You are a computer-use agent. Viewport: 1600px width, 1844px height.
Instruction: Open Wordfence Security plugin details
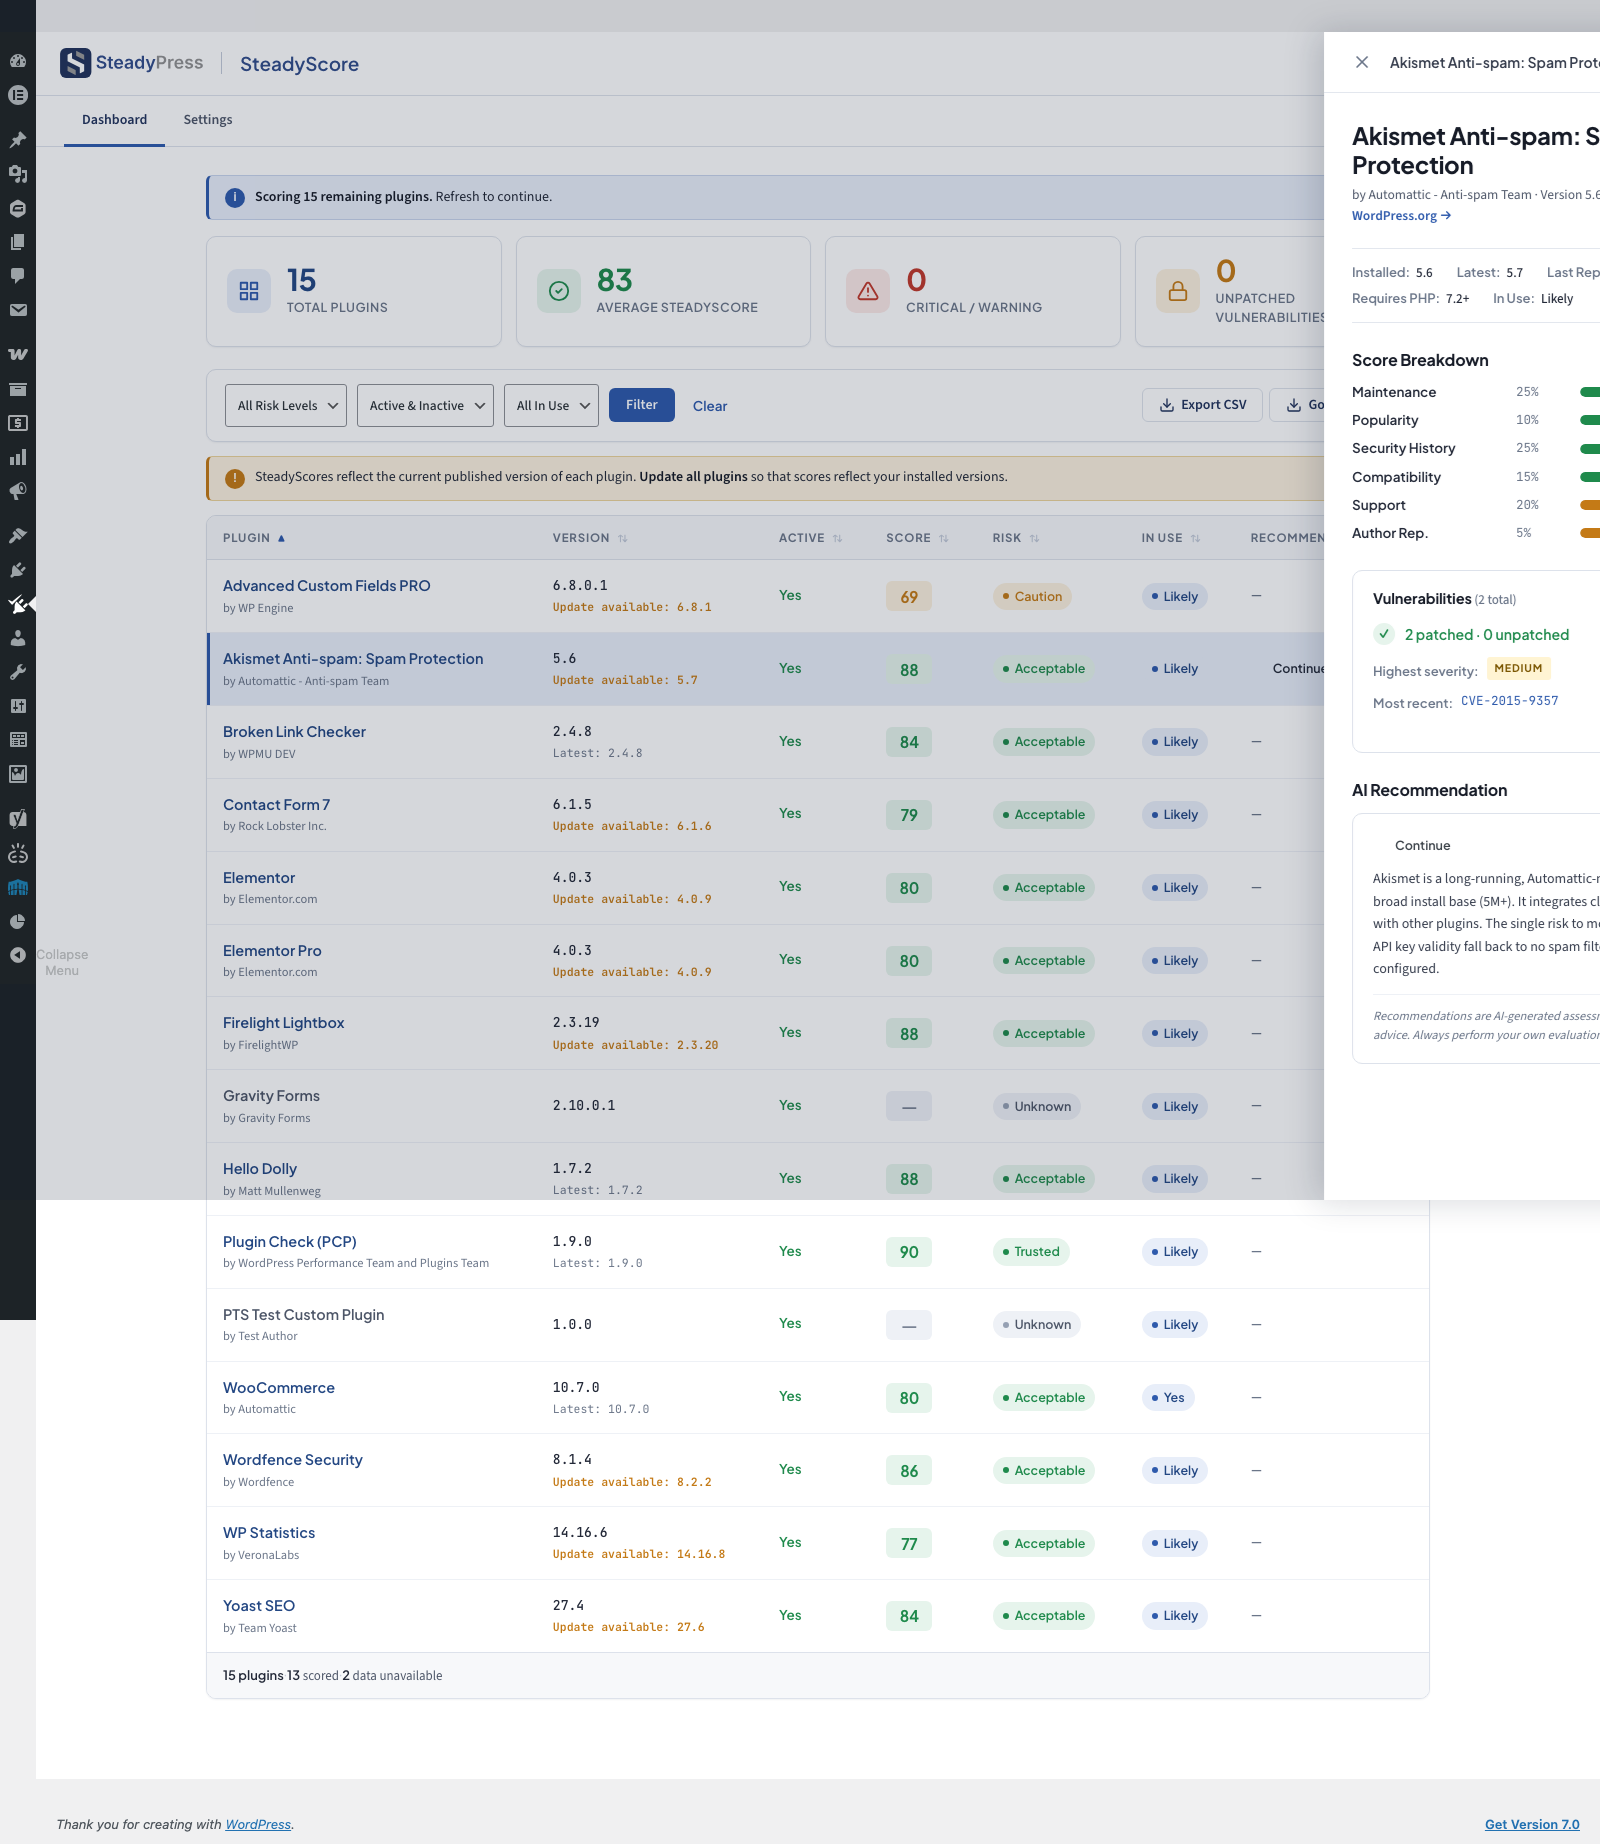click(292, 1460)
